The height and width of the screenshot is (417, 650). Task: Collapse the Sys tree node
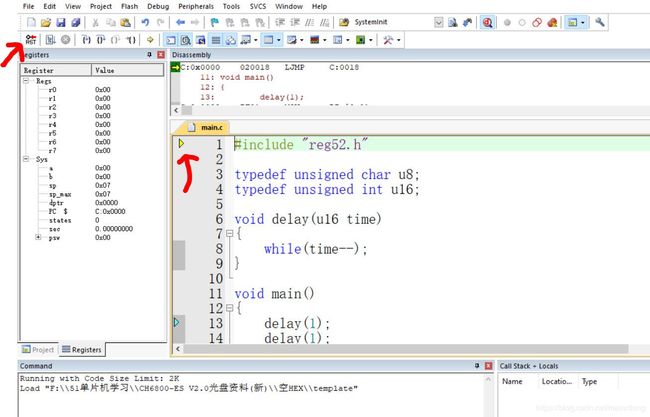point(26,159)
